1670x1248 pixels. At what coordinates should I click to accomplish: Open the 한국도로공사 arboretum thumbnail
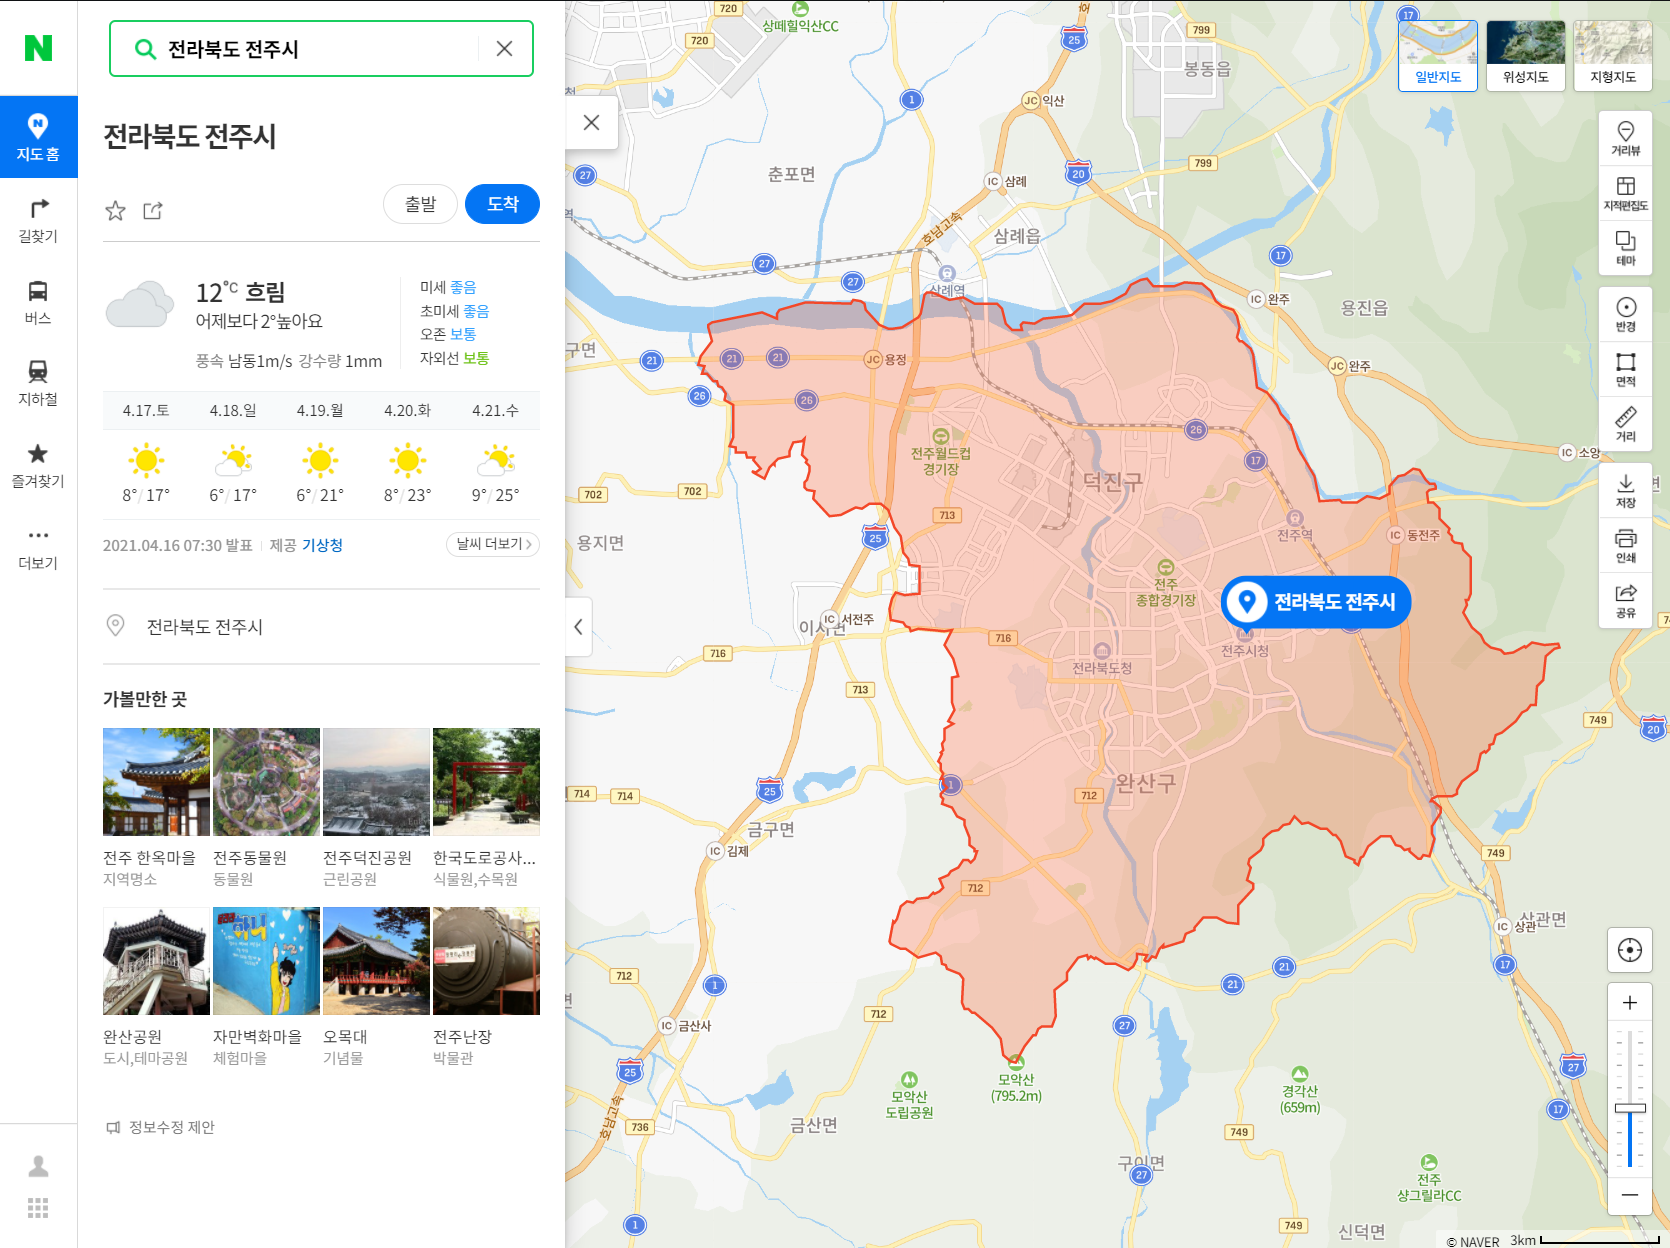point(486,782)
